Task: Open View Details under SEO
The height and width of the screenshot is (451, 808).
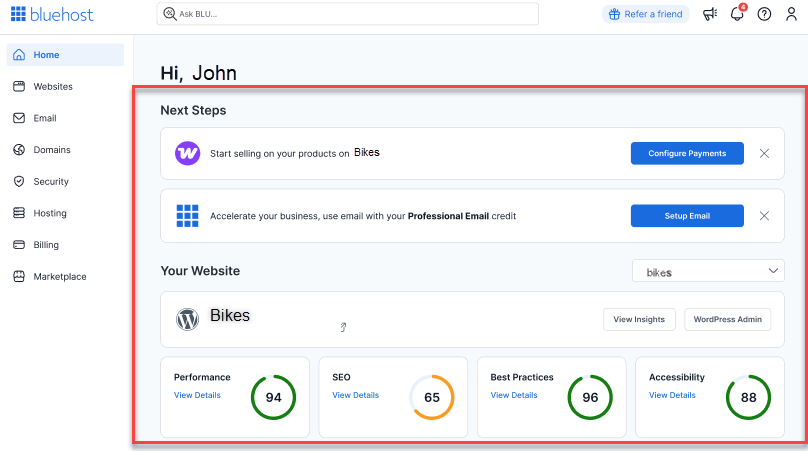Action: coord(355,395)
